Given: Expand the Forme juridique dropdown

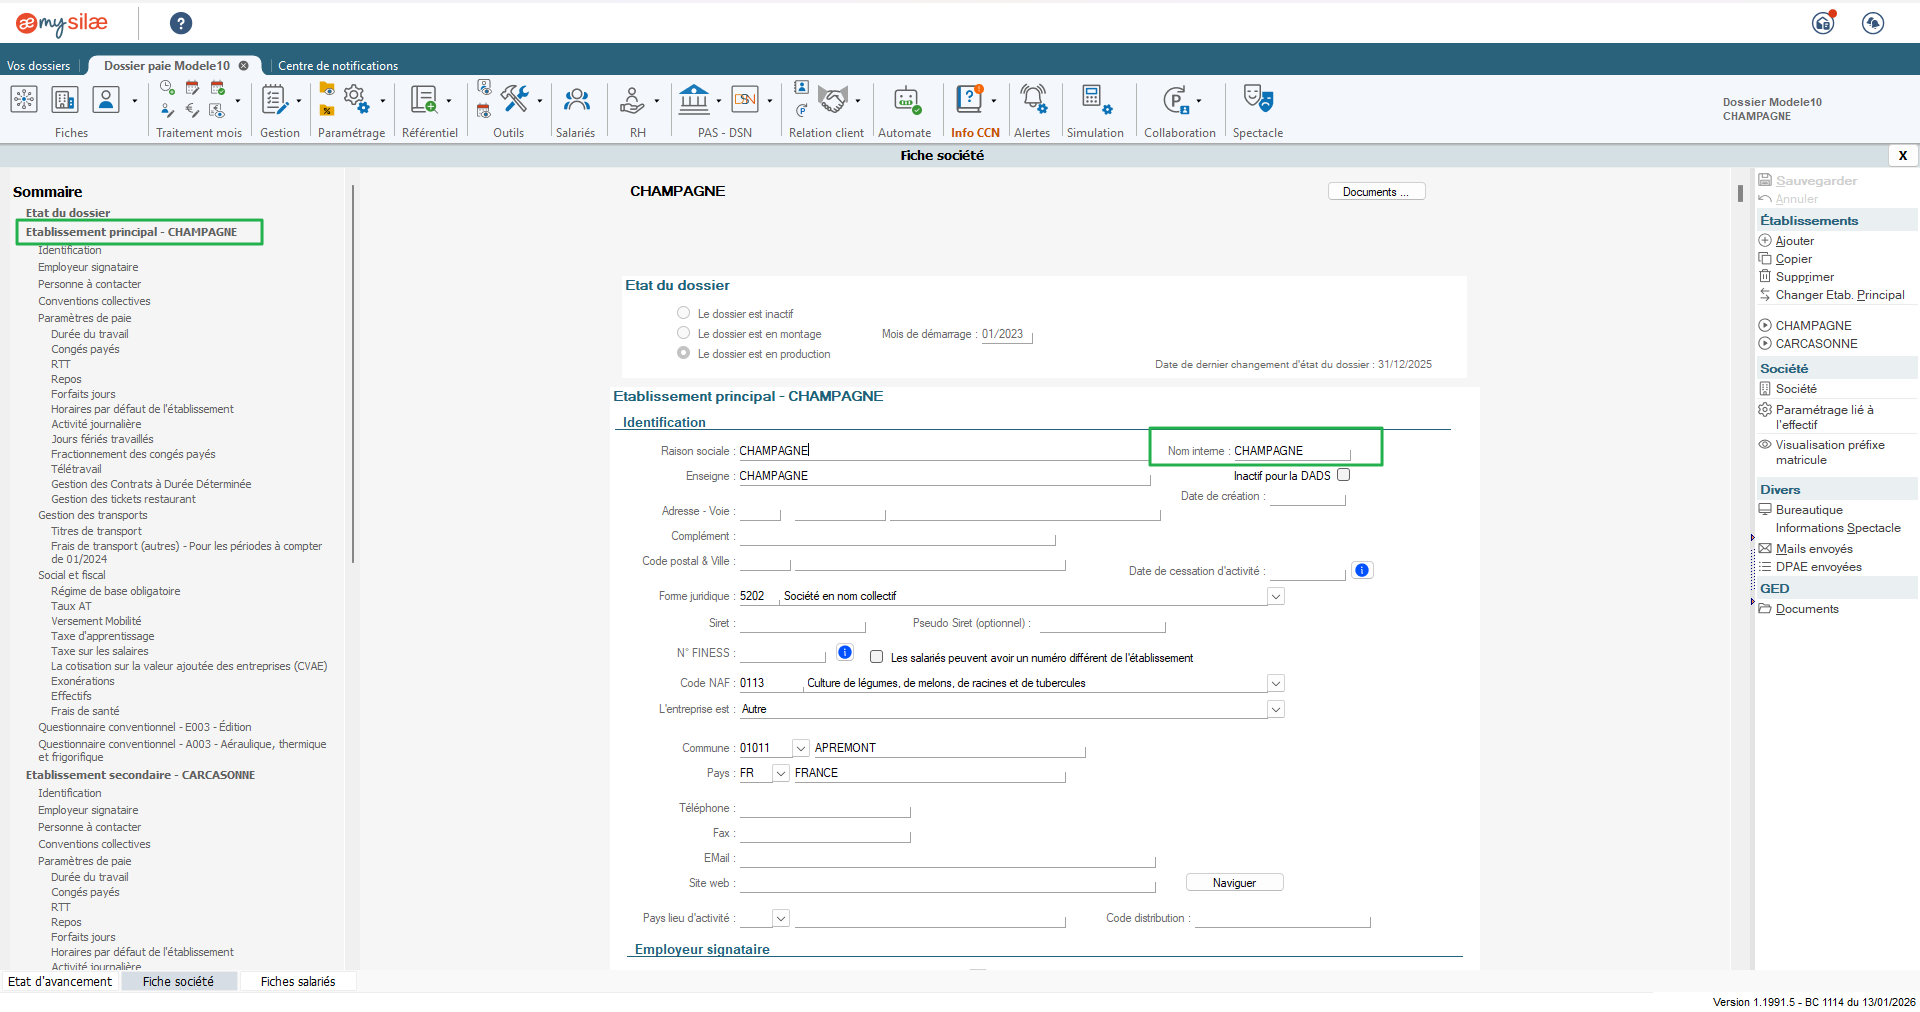Looking at the screenshot, I should point(1276,596).
